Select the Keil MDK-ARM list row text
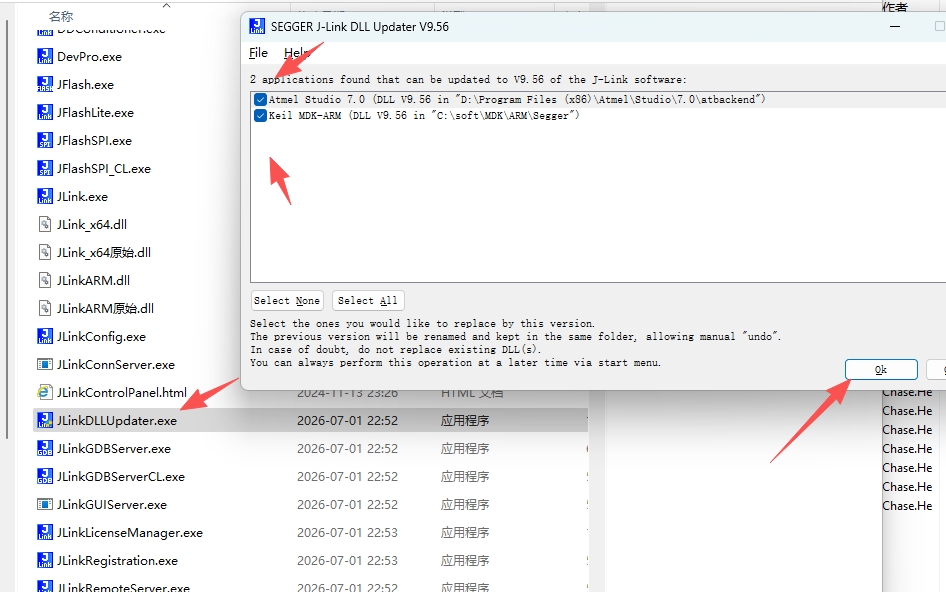The image size is (946, 592). 424,115
